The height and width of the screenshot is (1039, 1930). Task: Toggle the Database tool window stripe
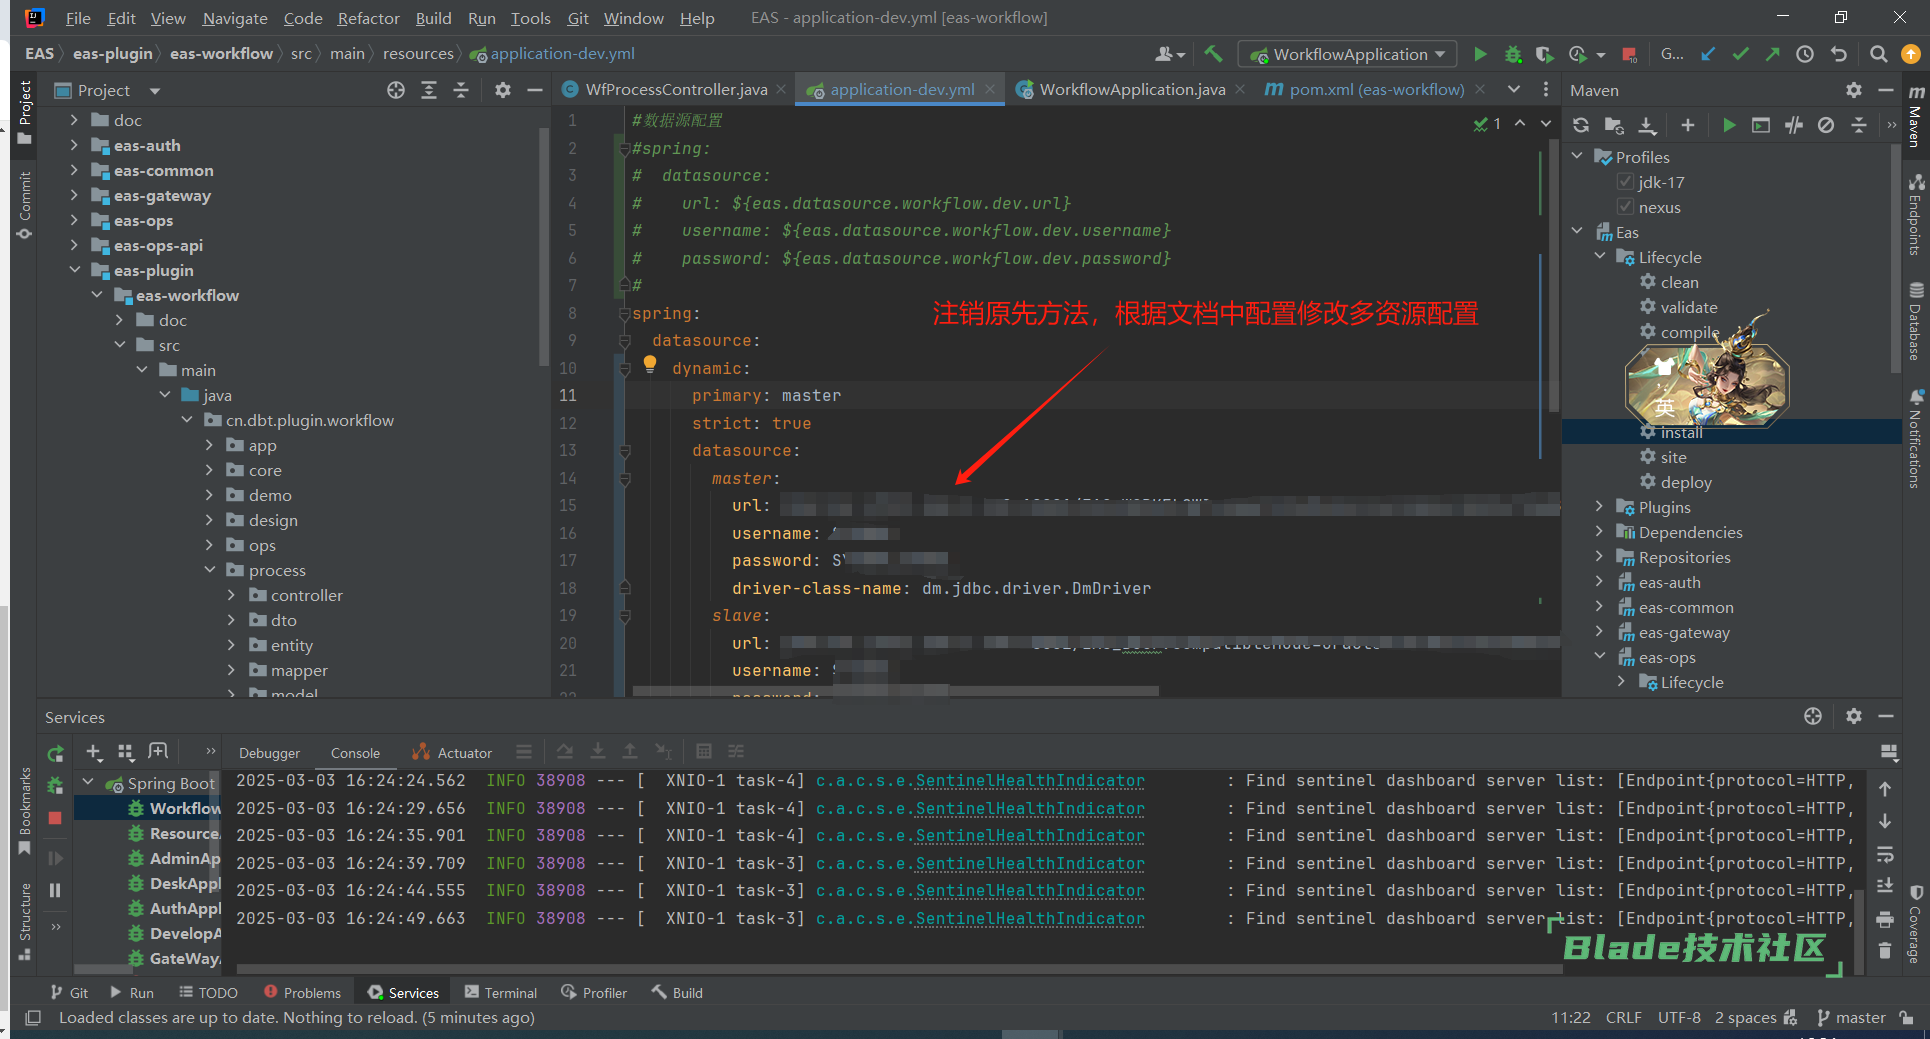pyautogui.click(x=1915, y=321)
